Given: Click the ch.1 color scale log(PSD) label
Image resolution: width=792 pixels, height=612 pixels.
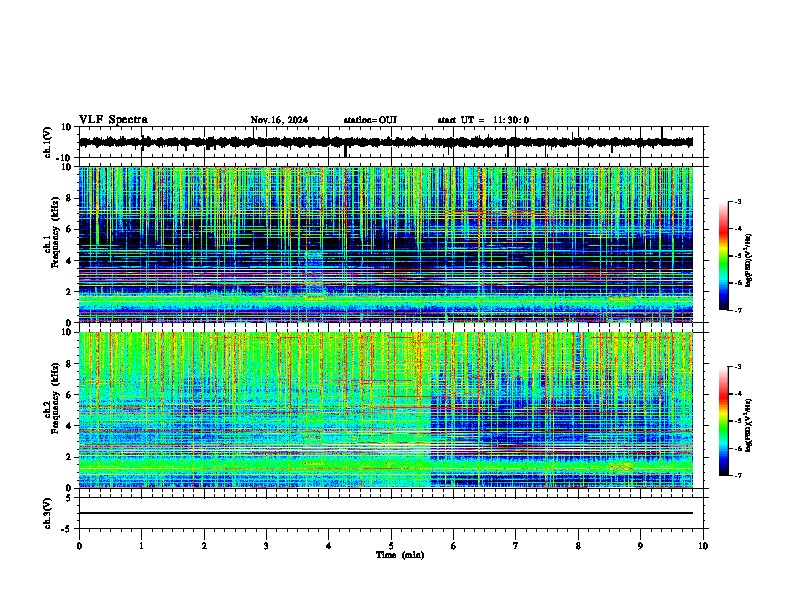Looking at the screenshot, I should click(749, 261).
